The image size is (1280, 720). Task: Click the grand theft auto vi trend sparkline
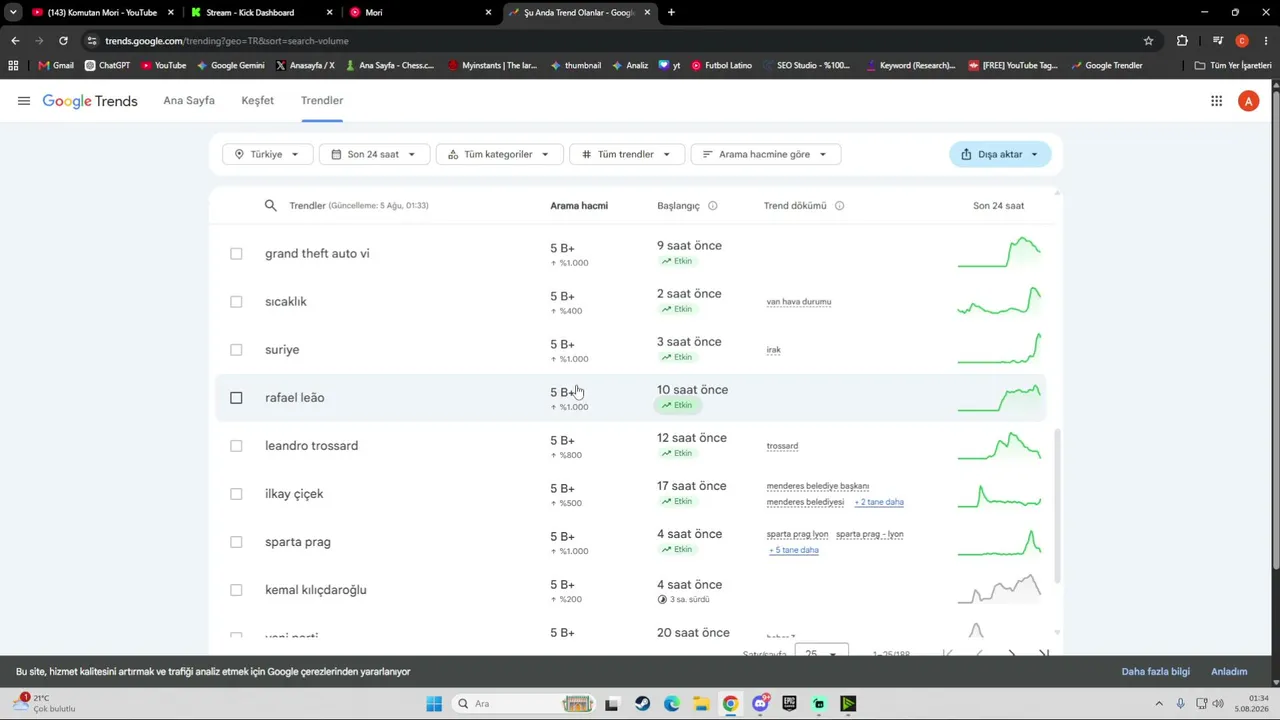point(999,253)
